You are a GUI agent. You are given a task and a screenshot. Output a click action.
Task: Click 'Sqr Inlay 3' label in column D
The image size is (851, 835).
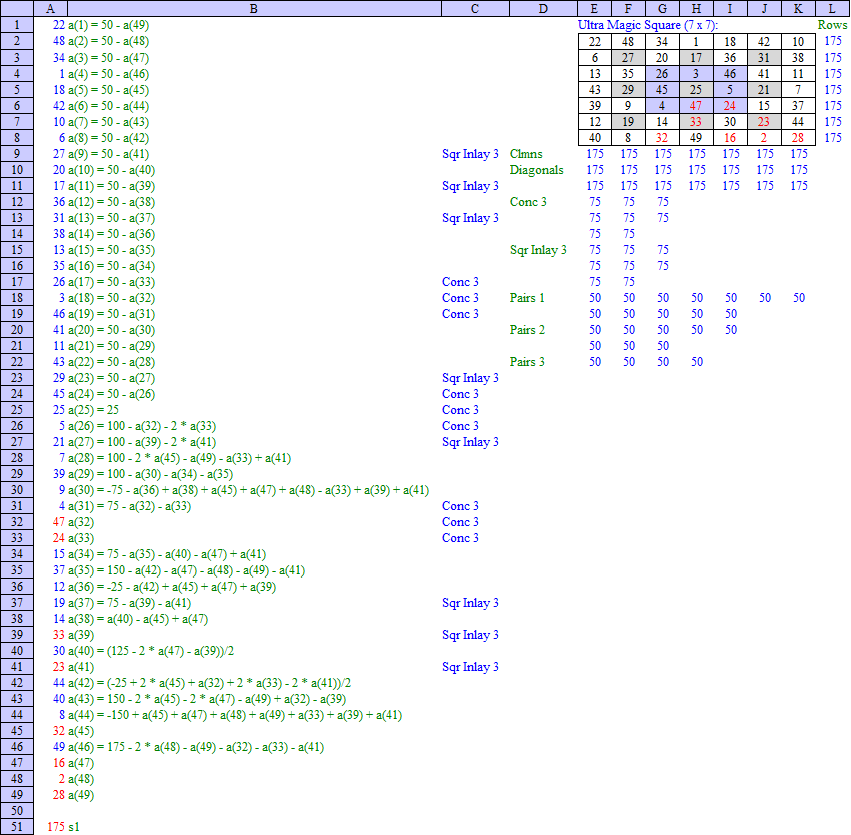(538, 250)
